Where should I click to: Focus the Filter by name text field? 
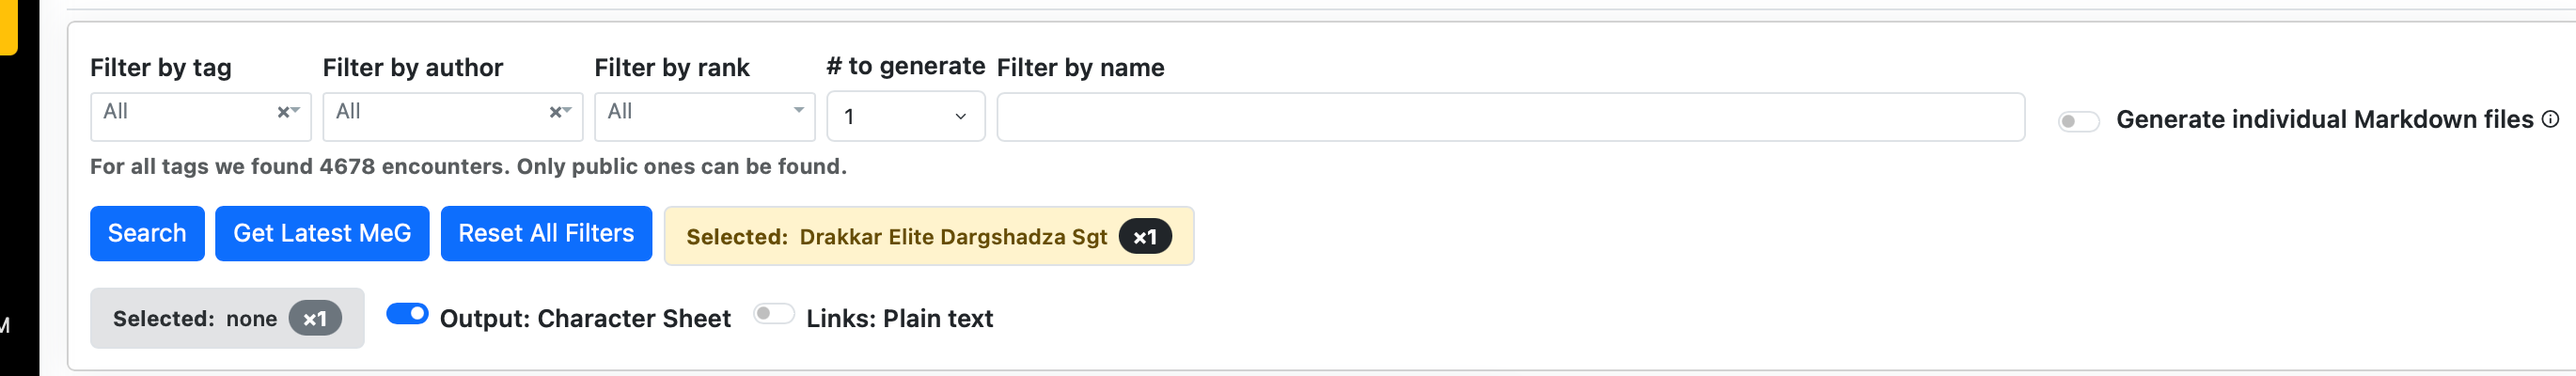tap(1510, 117)
